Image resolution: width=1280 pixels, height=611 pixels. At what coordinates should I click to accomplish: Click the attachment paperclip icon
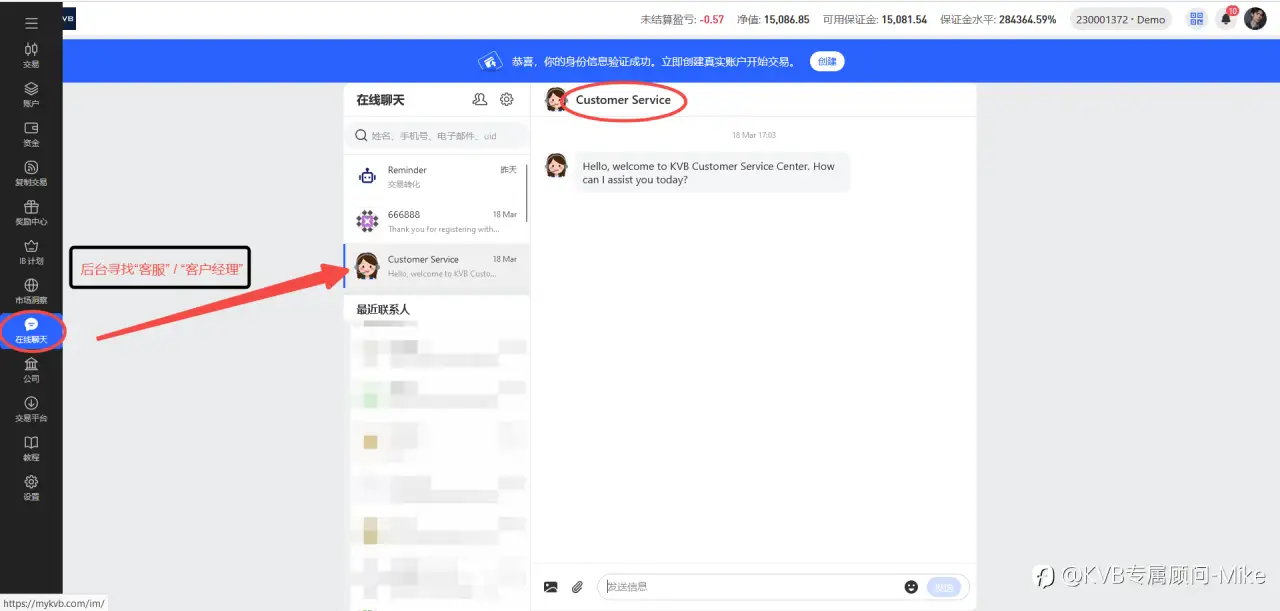coord(577,587)
